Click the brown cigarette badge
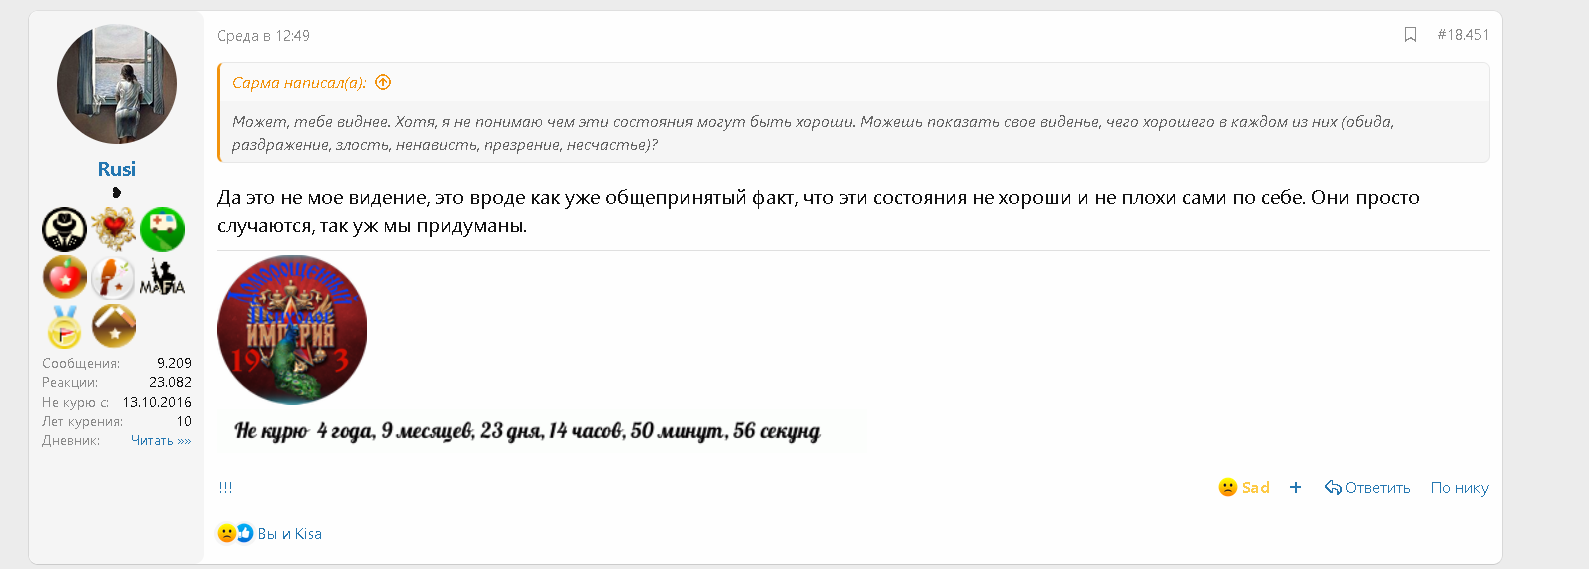This screenshot has width=1589, height=569. (x=114, y=326)
